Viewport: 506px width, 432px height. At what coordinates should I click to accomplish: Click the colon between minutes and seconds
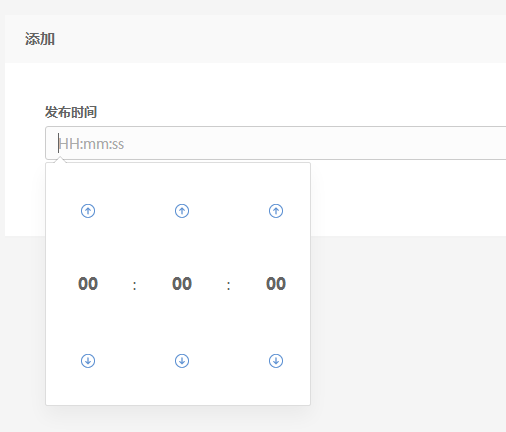[x=229, y=285]
